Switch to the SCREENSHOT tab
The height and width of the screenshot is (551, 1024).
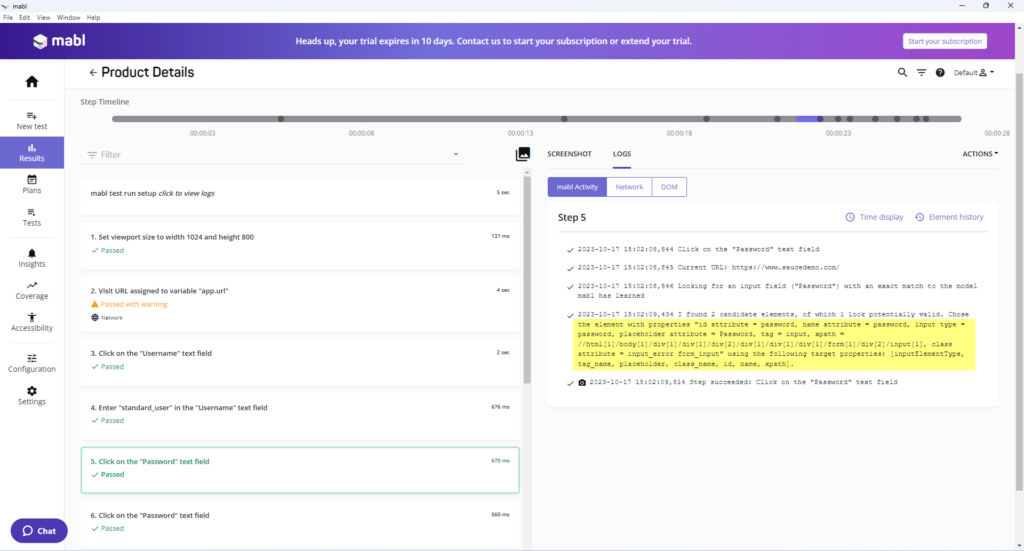569,154
